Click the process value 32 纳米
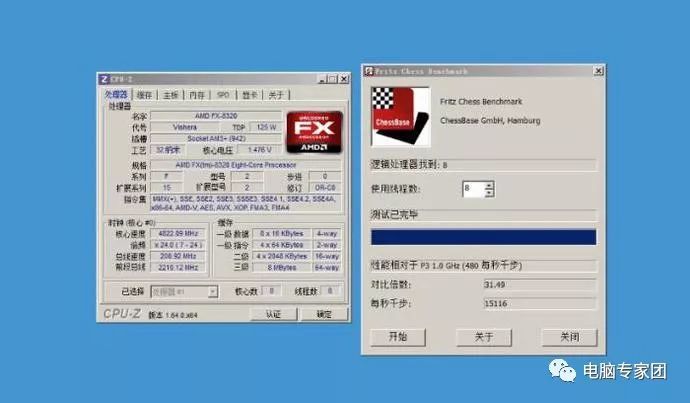 [168, 150]
